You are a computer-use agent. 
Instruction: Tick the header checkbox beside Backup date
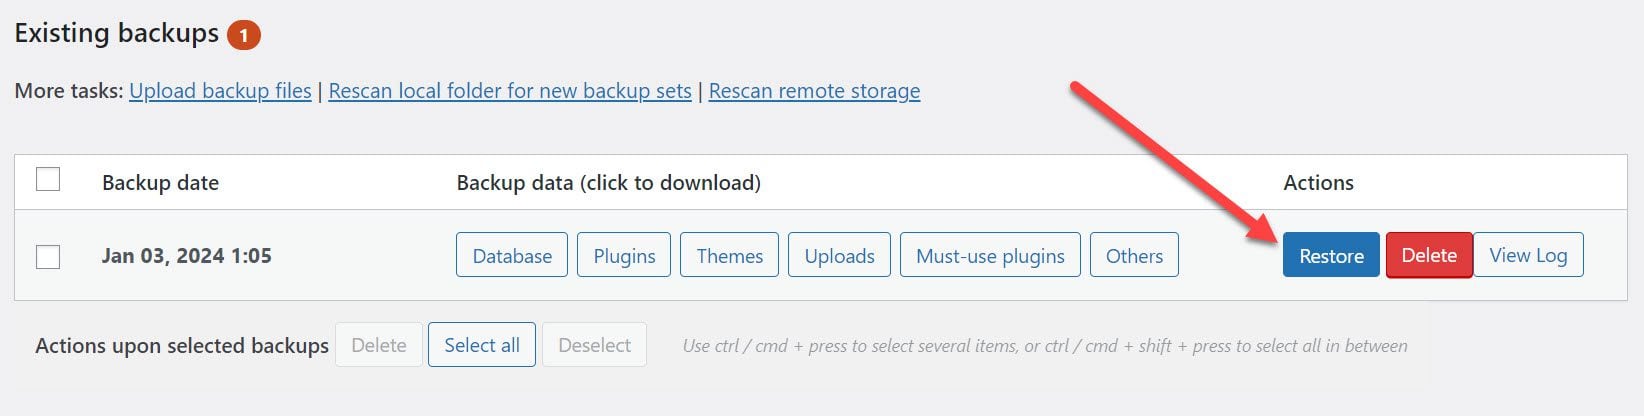point(48,180)
